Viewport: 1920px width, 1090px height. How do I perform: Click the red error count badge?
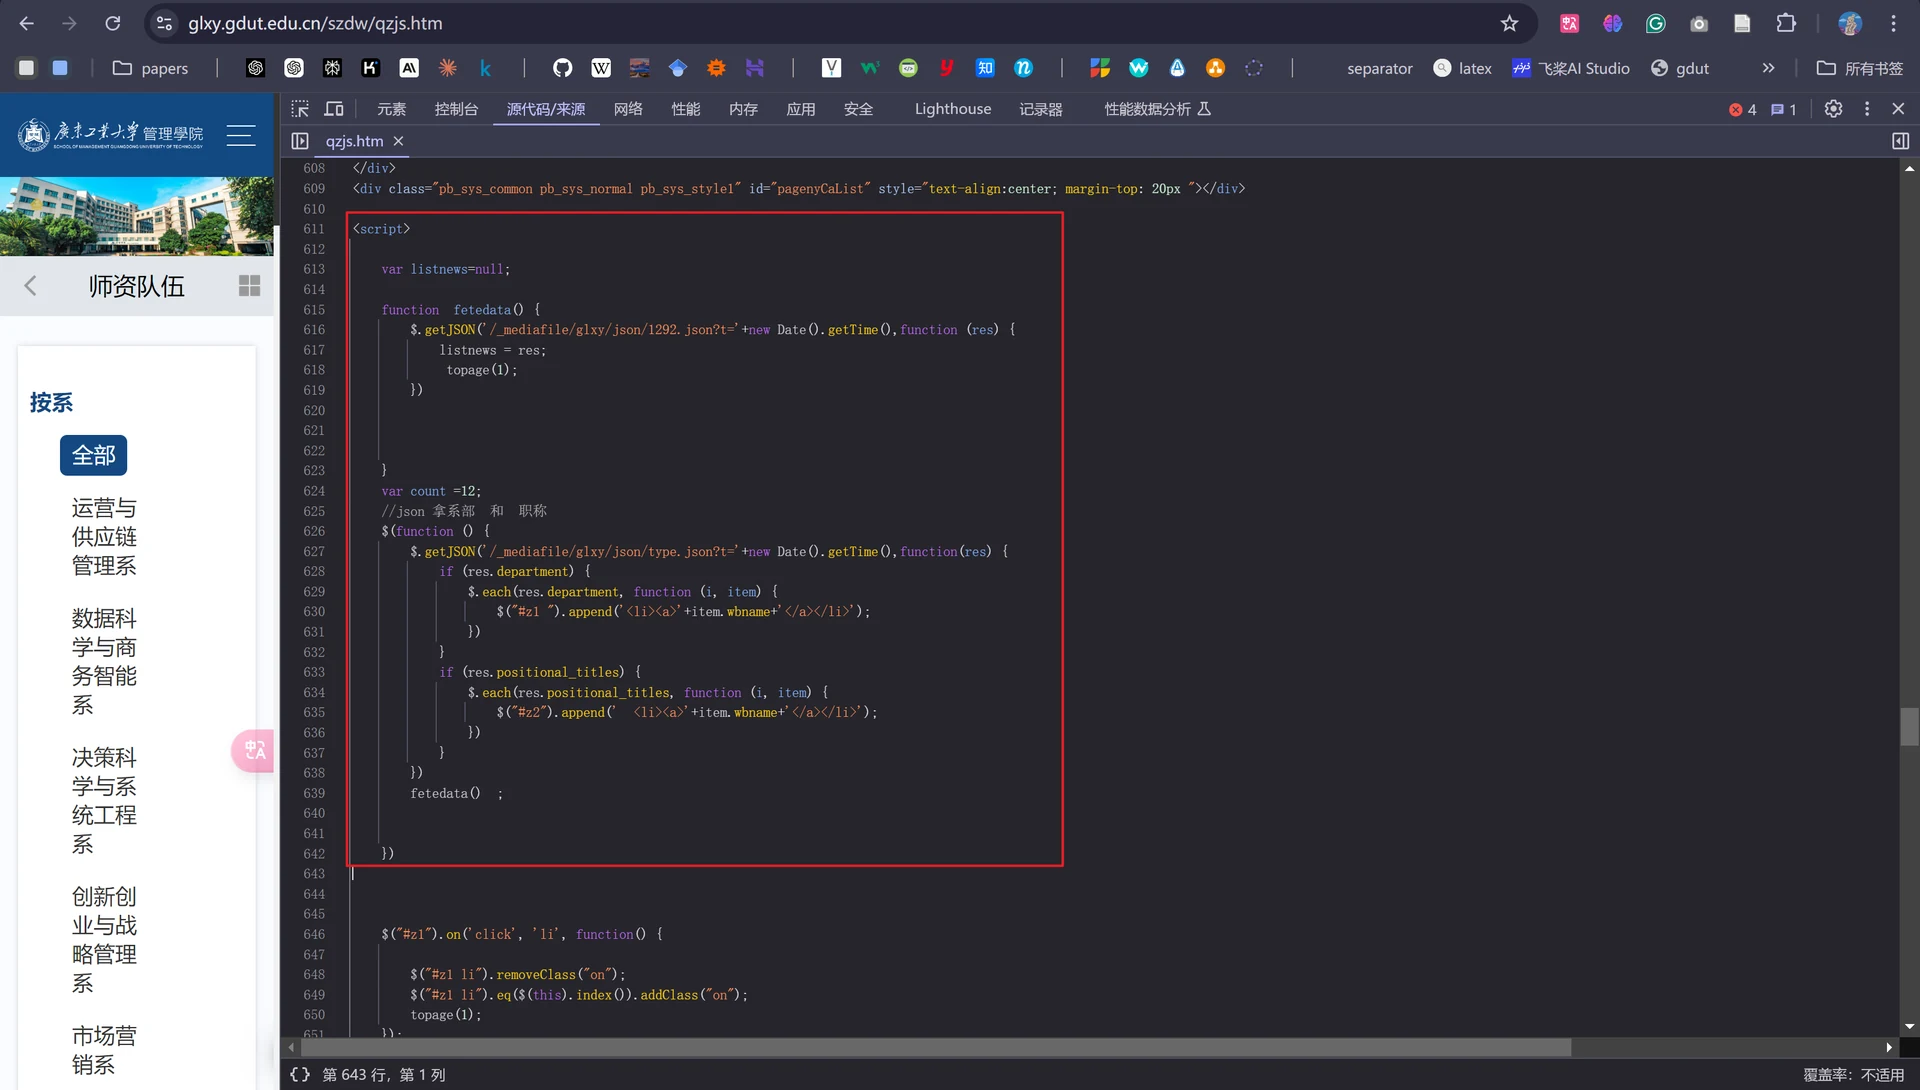coord(1743,110)
